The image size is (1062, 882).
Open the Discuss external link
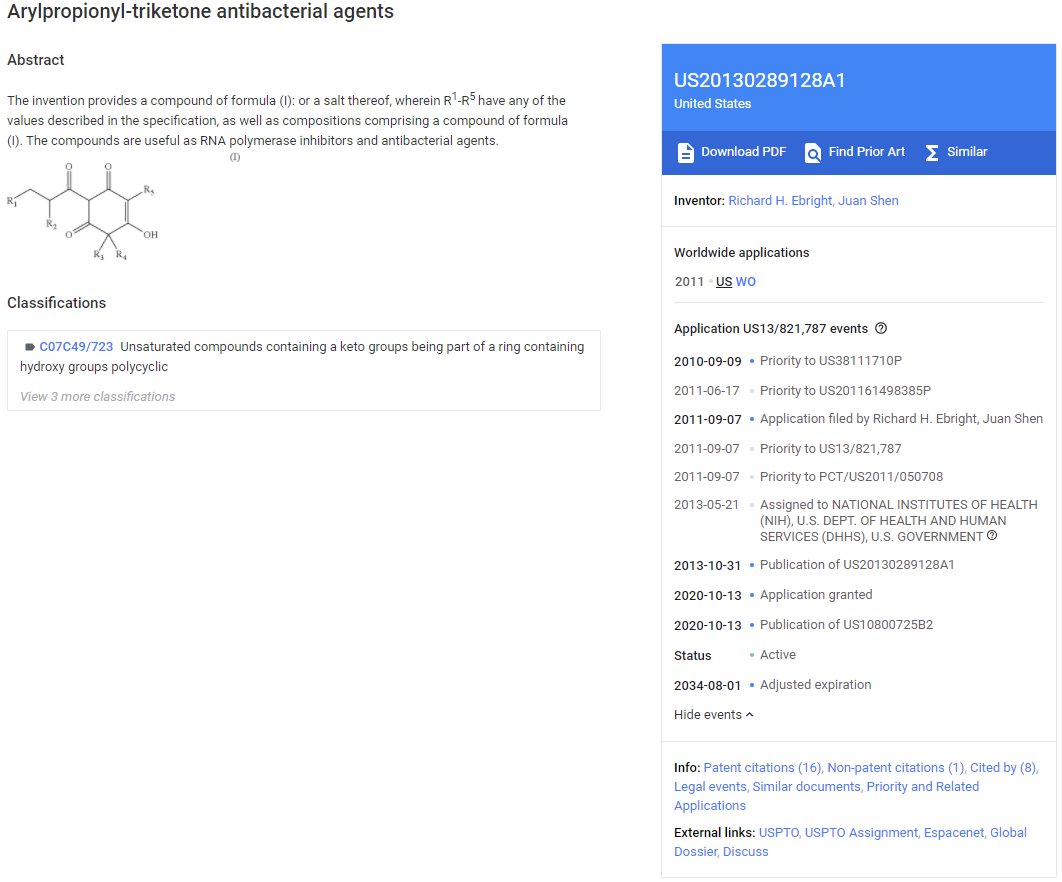coord(745,852)
